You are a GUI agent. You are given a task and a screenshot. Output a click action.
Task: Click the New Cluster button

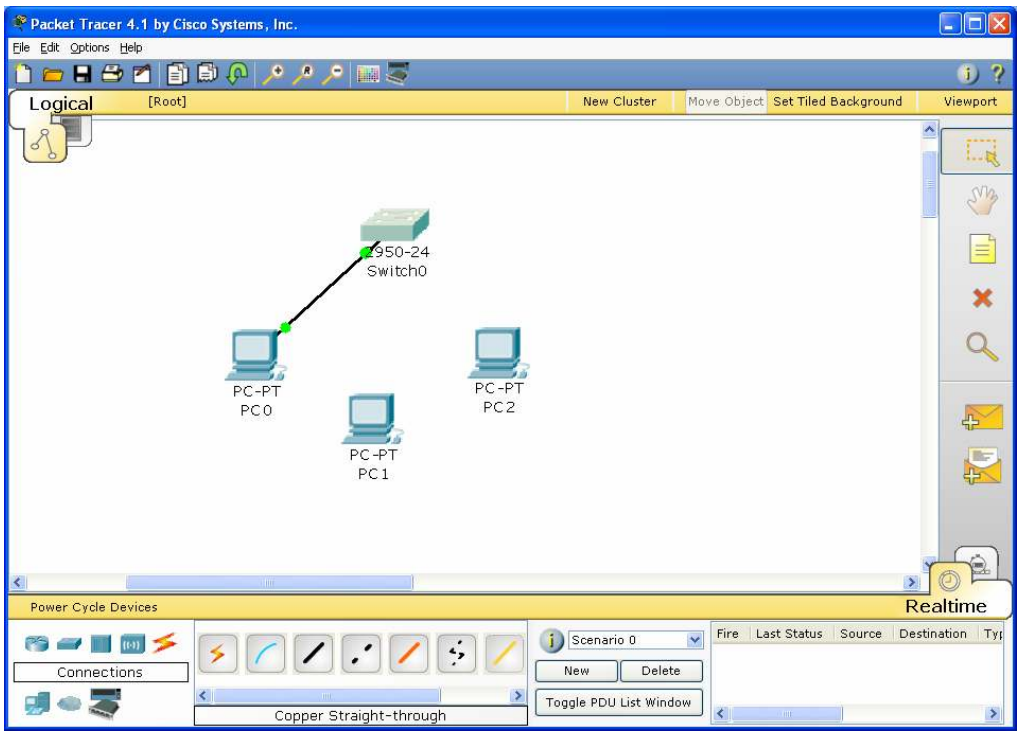point(619,101)
